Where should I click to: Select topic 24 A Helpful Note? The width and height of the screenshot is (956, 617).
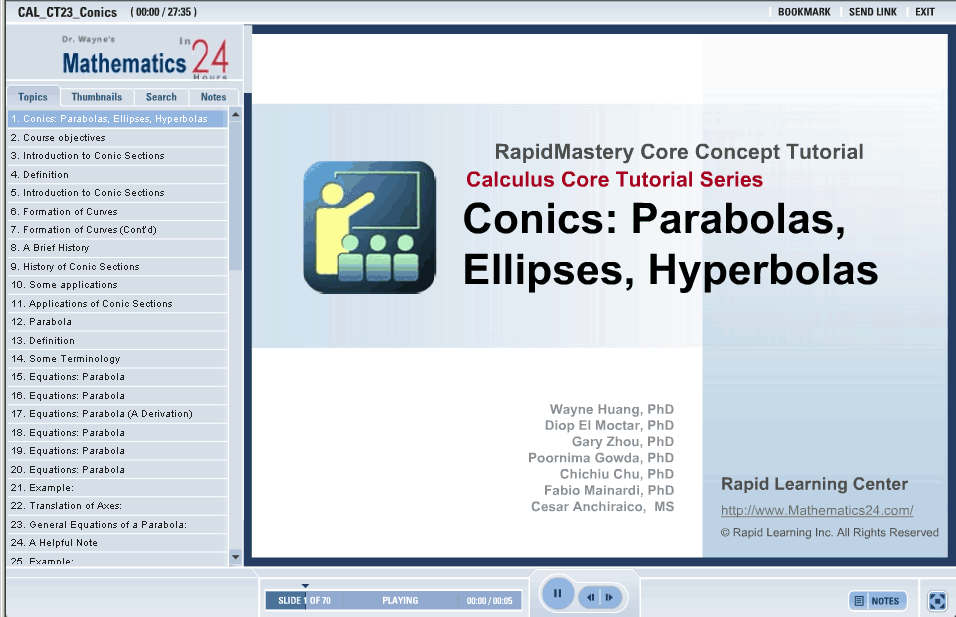click(x=118, y=543)
